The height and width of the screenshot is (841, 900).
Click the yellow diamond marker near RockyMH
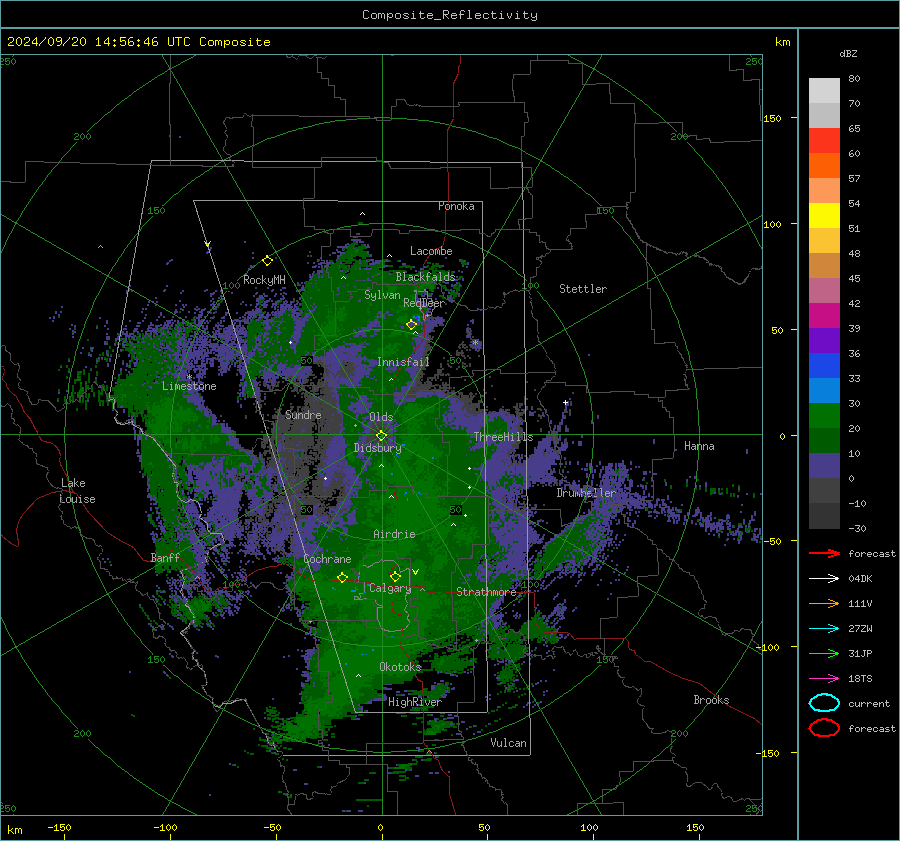click(267, 261)
